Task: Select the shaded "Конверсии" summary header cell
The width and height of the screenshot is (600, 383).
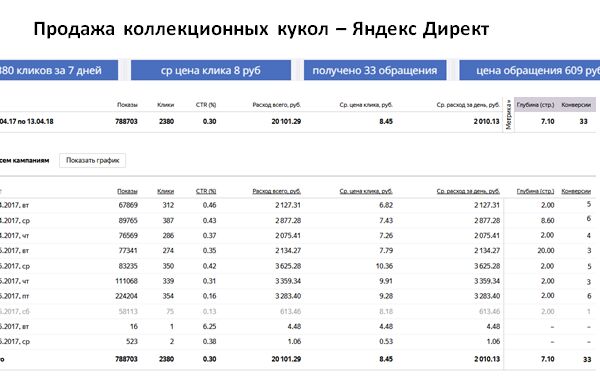Action: [x=576, y=104]
